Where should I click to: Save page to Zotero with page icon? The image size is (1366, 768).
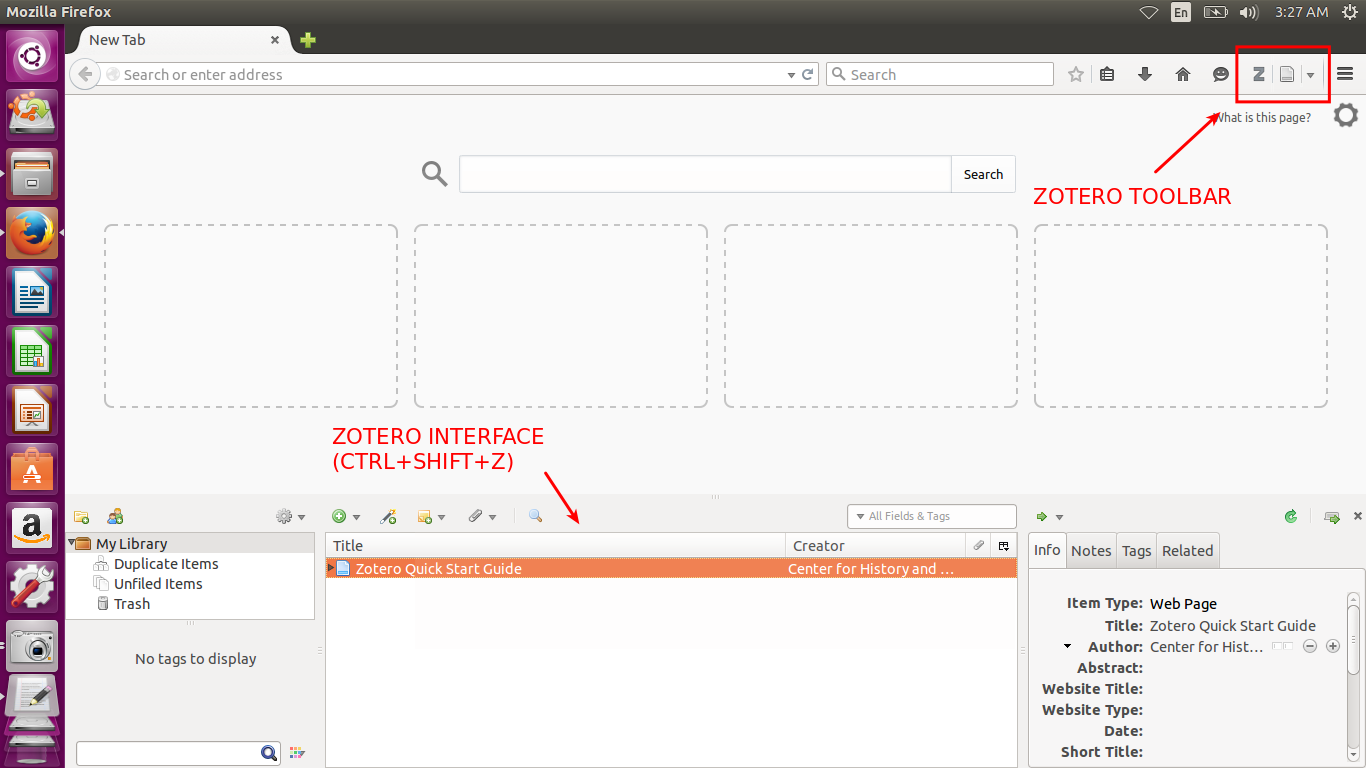coord(1287,74)
